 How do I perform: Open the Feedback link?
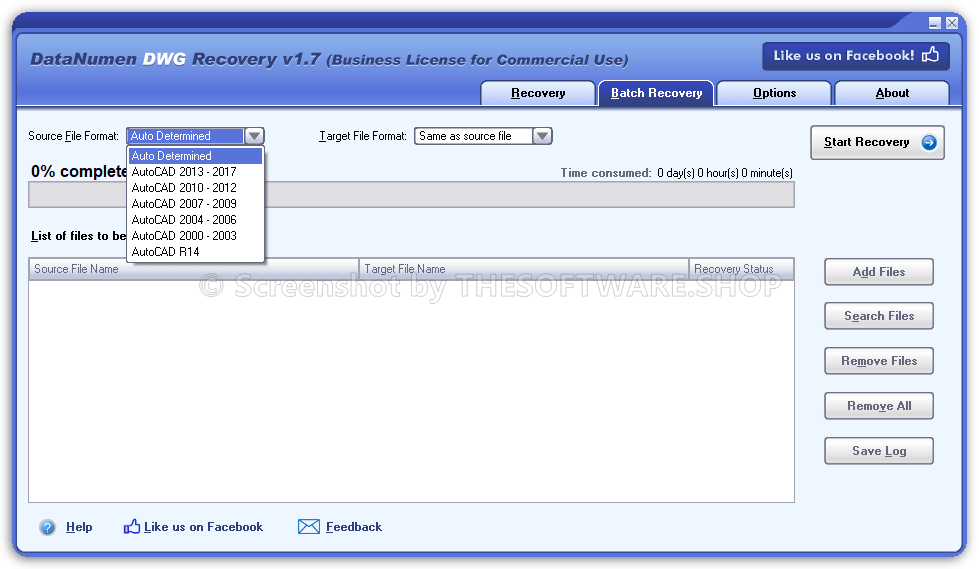click(353, 527)
